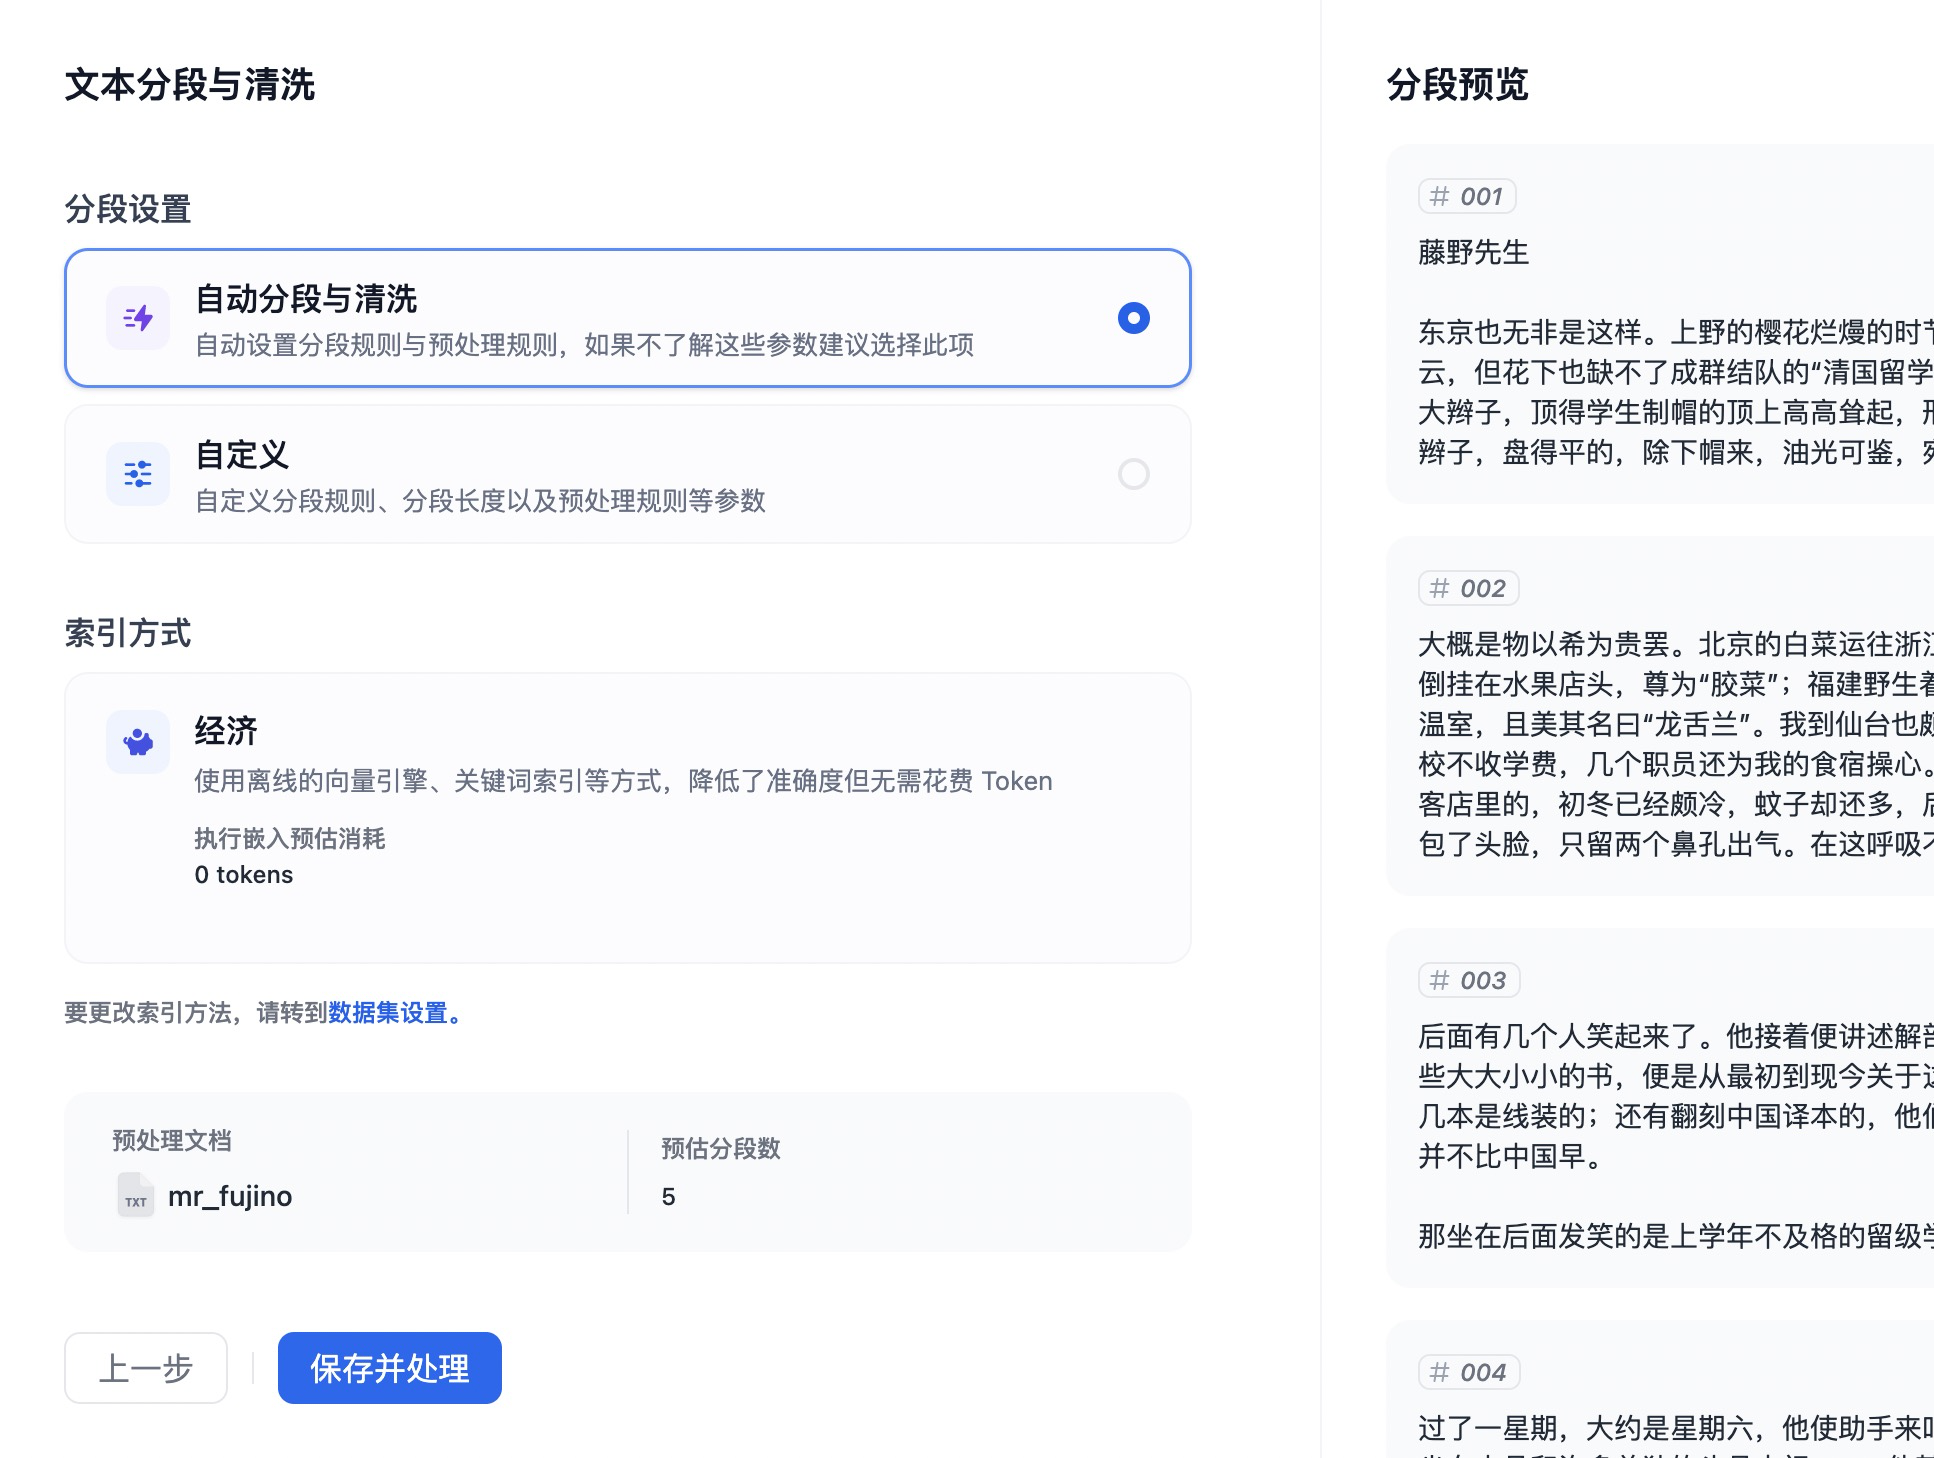Click the #003 segment badge
This screenshot has height=1458, width=1934.
coord(1466,980)
